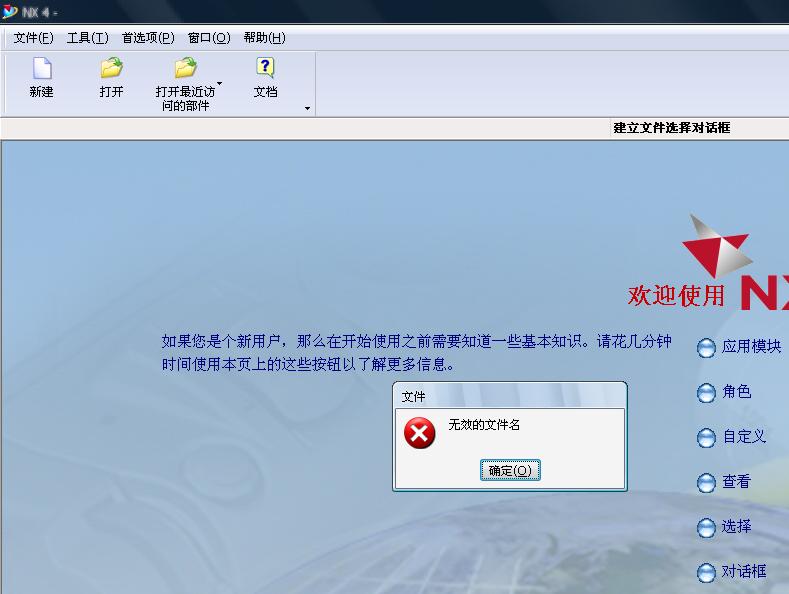Click the sphere icon beside 对话框
Viewport: 789px width, 594px height.
click(x=706, y=573)
